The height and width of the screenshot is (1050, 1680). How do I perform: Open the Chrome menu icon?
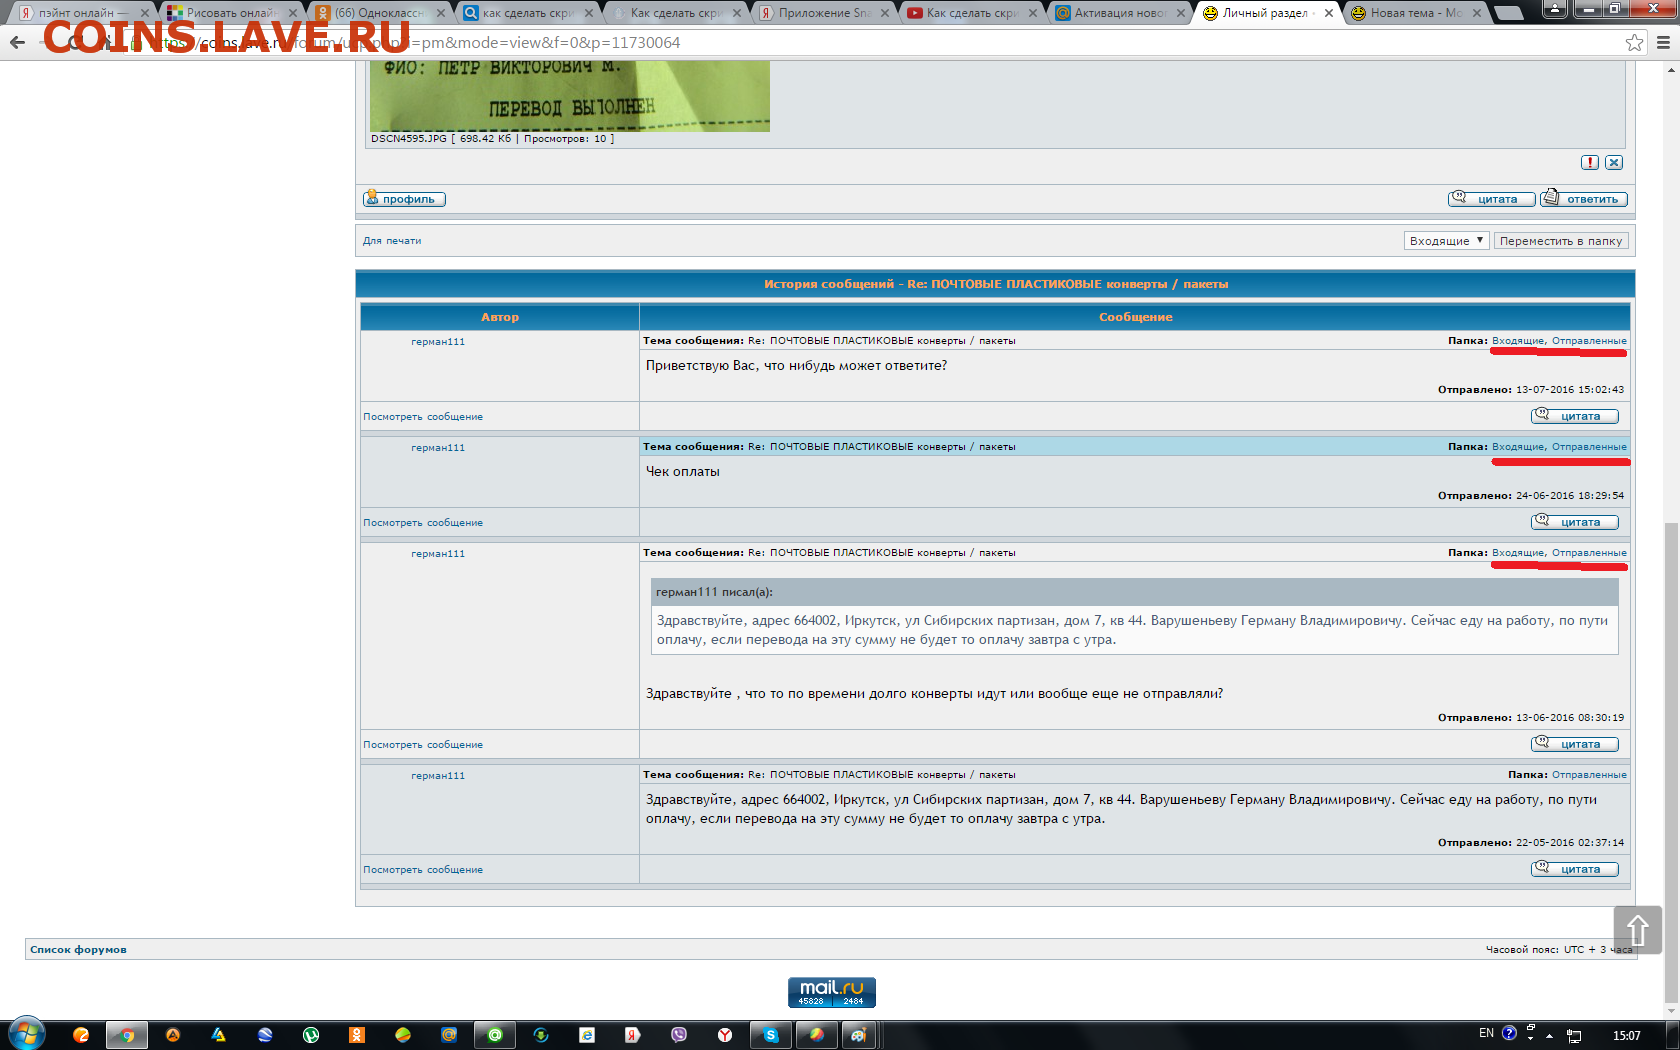click(1663, 42)
